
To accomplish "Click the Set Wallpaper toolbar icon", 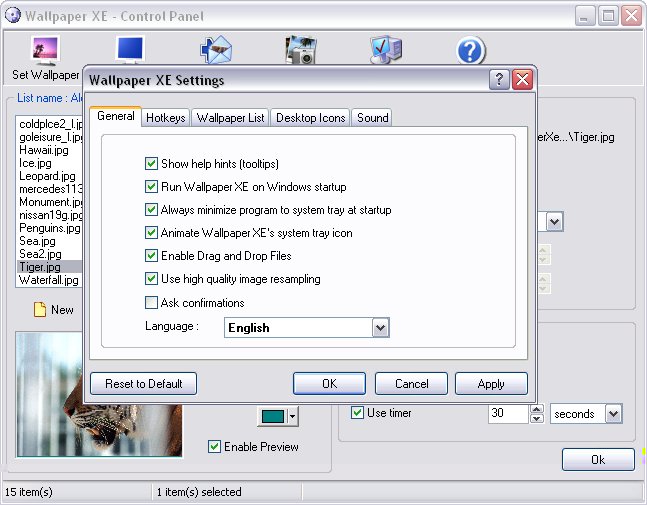I will coord(45,50).
